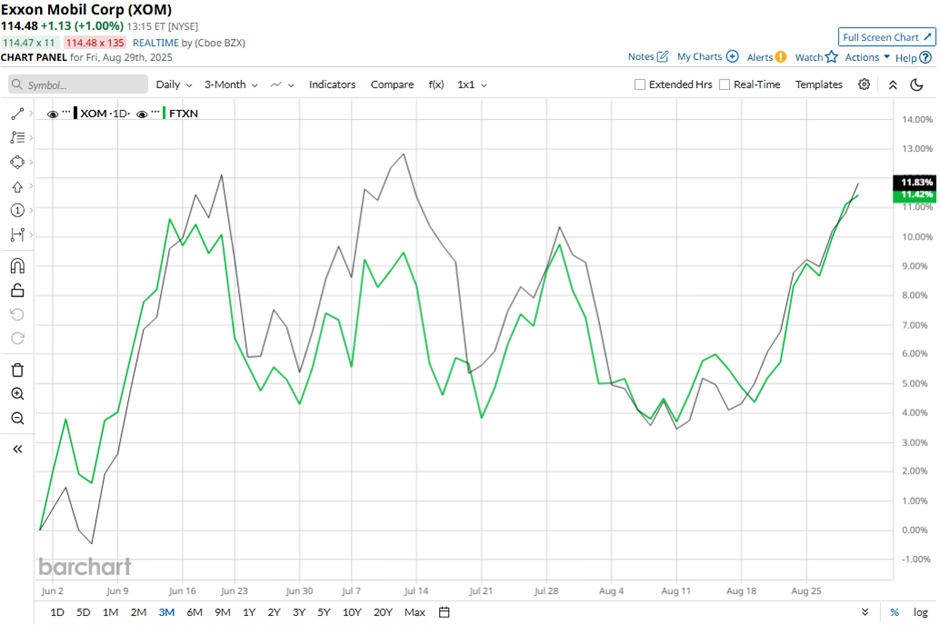
Task: Expand the line tool submenu arrow
Action: 31,113
